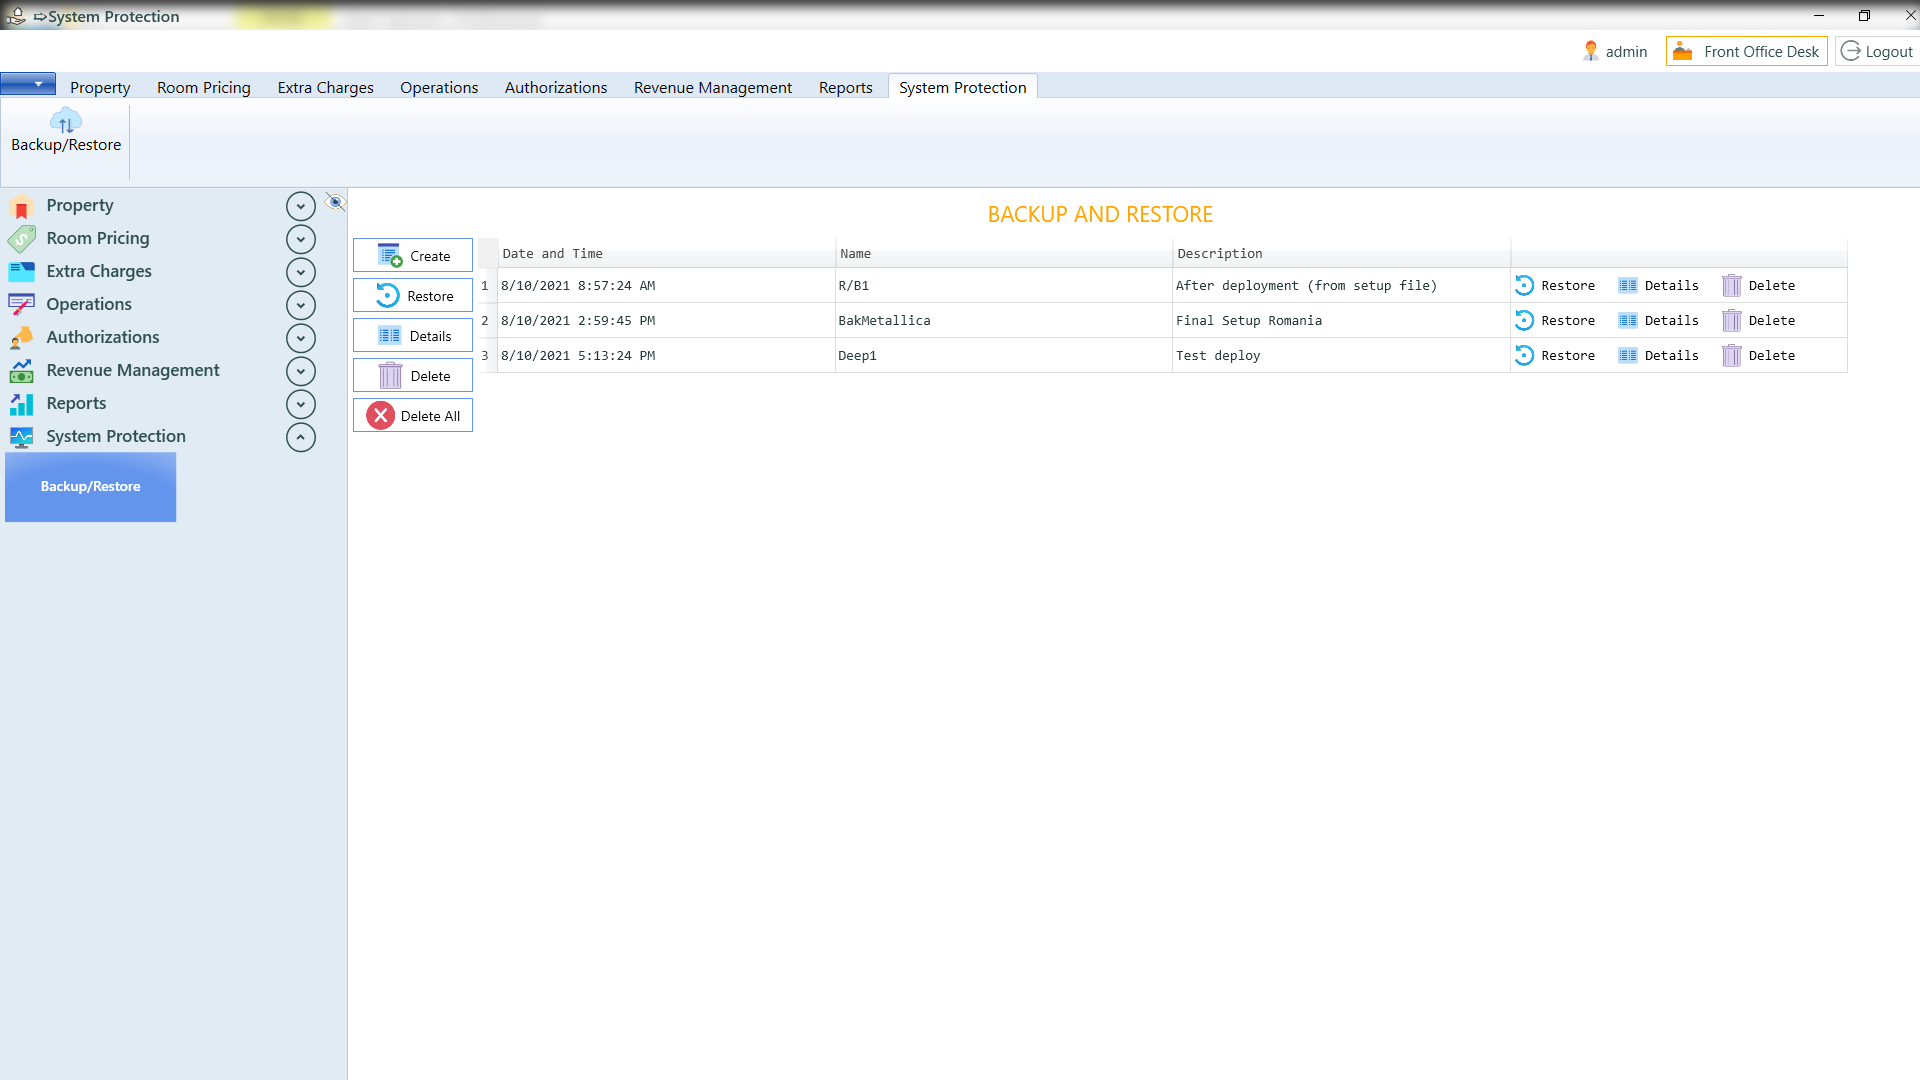Click the Deep1 name cell
Viewport: 1920px width, 1080px height.
[x=1004, y=355]
